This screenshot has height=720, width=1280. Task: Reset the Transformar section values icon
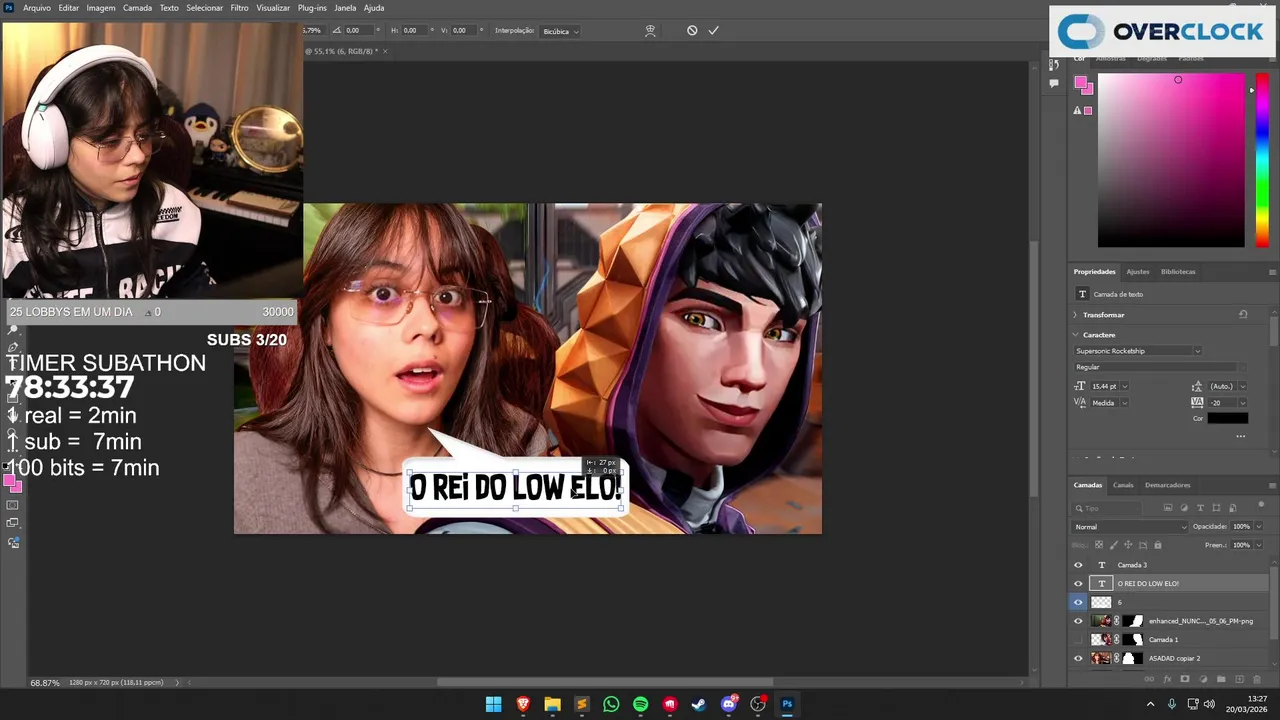coord(1243,314)
